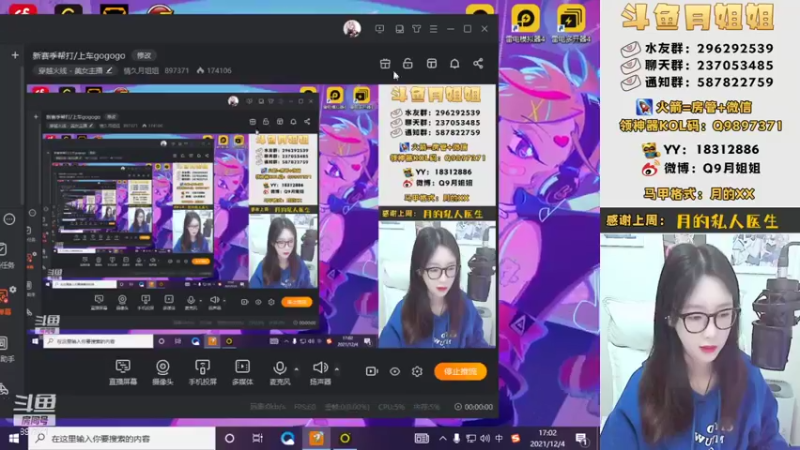The image size is (800, 450).
Task: Open the highlighted red sidebar tool
Action: (4, 303)
